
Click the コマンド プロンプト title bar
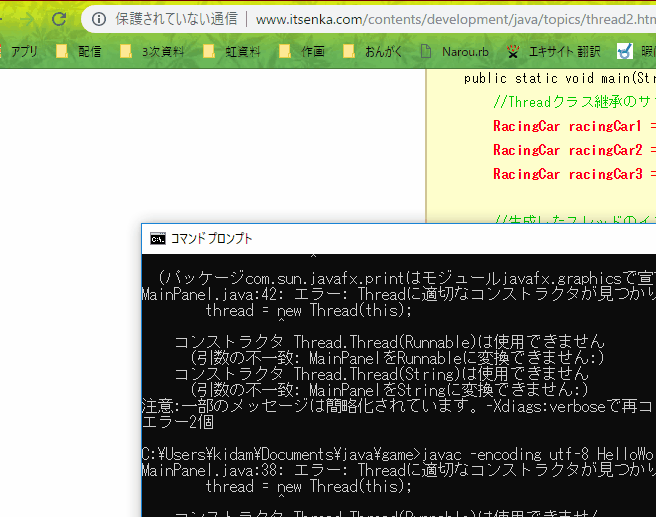coord(399,239)
